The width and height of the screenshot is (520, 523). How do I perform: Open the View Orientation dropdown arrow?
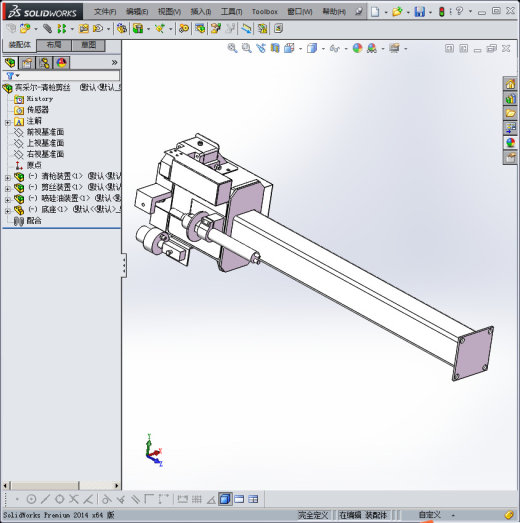point(301,49)
